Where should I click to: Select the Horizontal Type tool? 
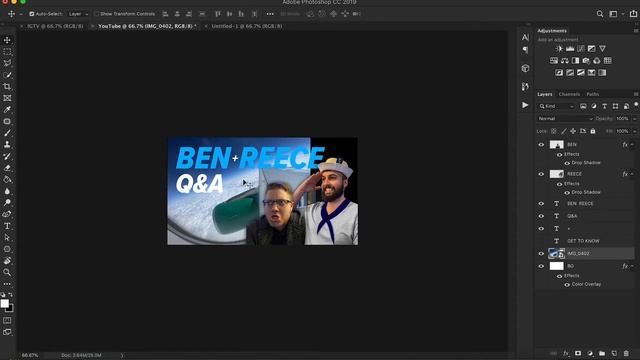coord(7,226)
